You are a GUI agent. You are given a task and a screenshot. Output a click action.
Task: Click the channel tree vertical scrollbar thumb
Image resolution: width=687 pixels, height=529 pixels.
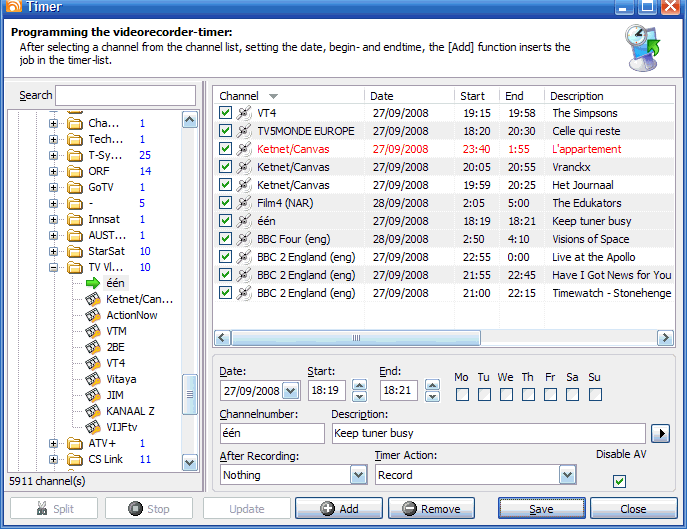click(x=189, y=393)
